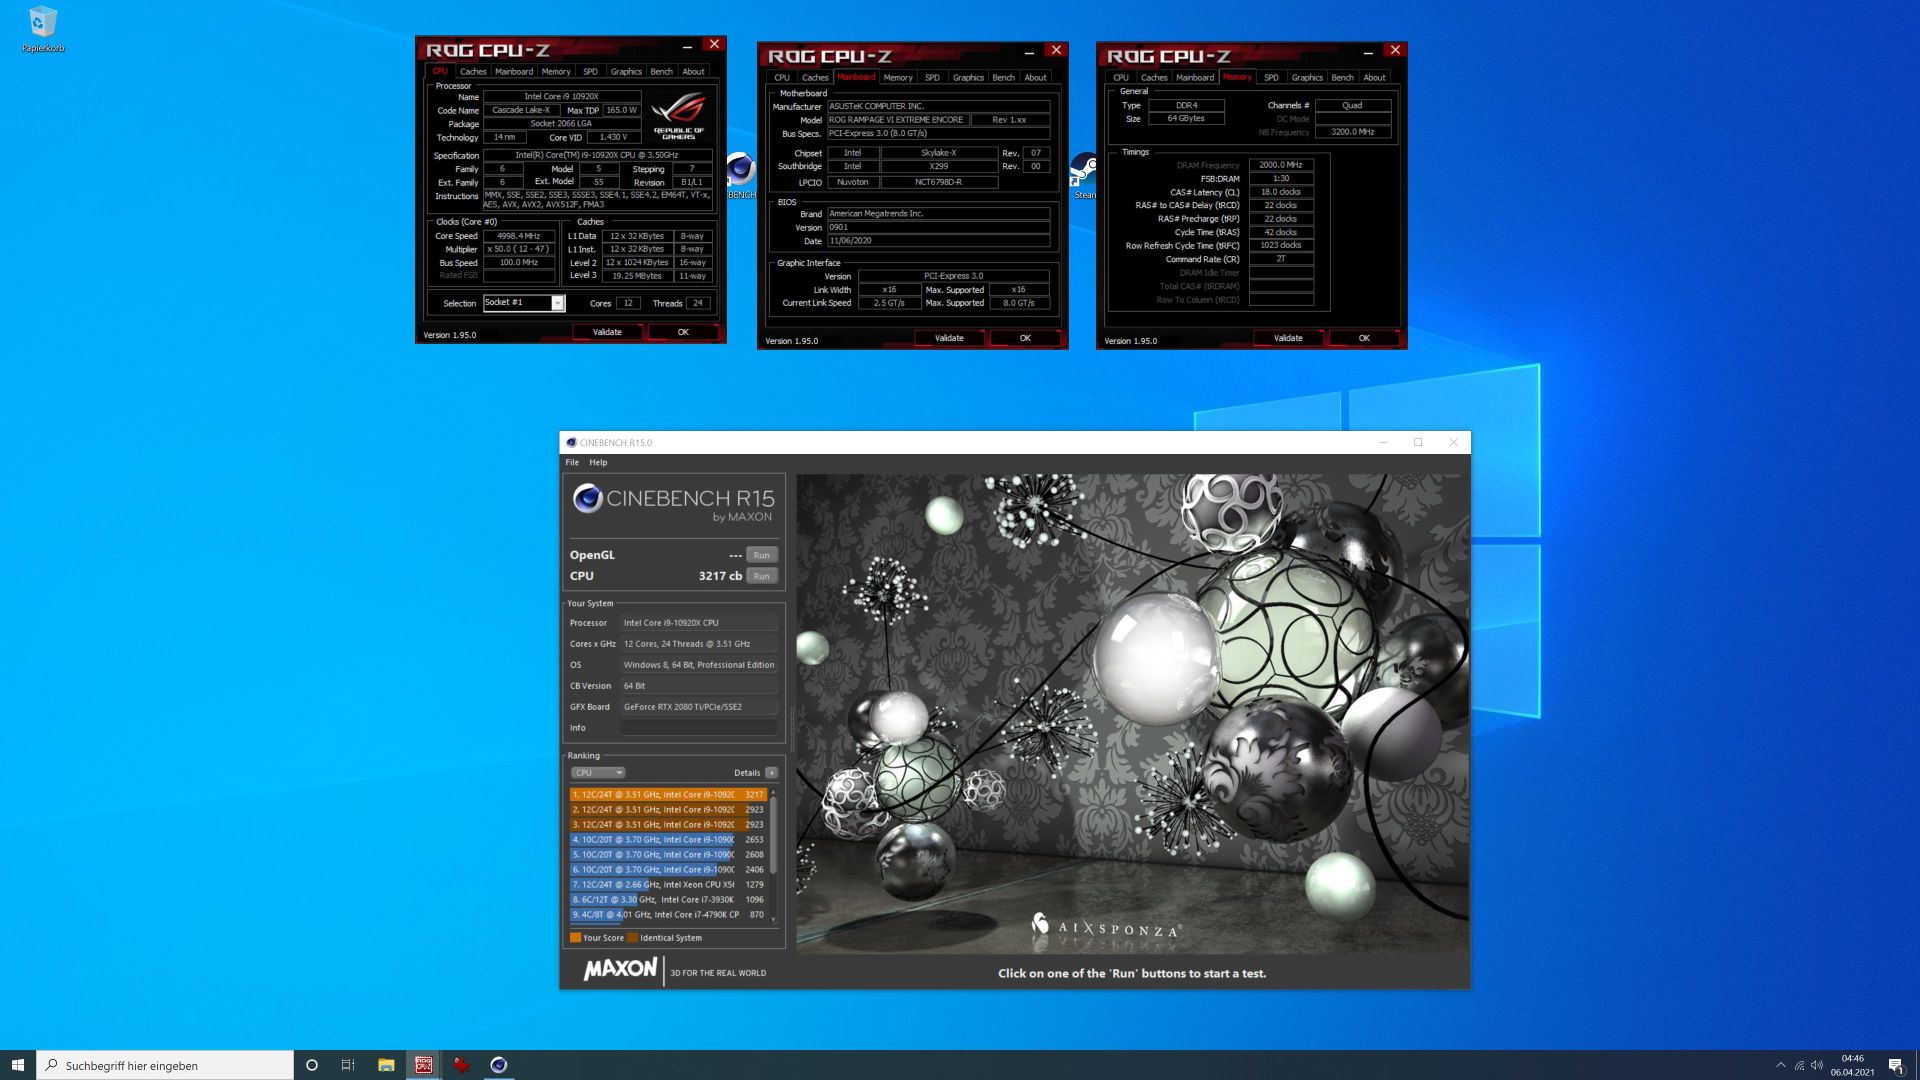Image resolution: width=1920 pixels, height=1080 pixels.
Task: Open the Help menu in Cinebench
Action: click(598, 462)
